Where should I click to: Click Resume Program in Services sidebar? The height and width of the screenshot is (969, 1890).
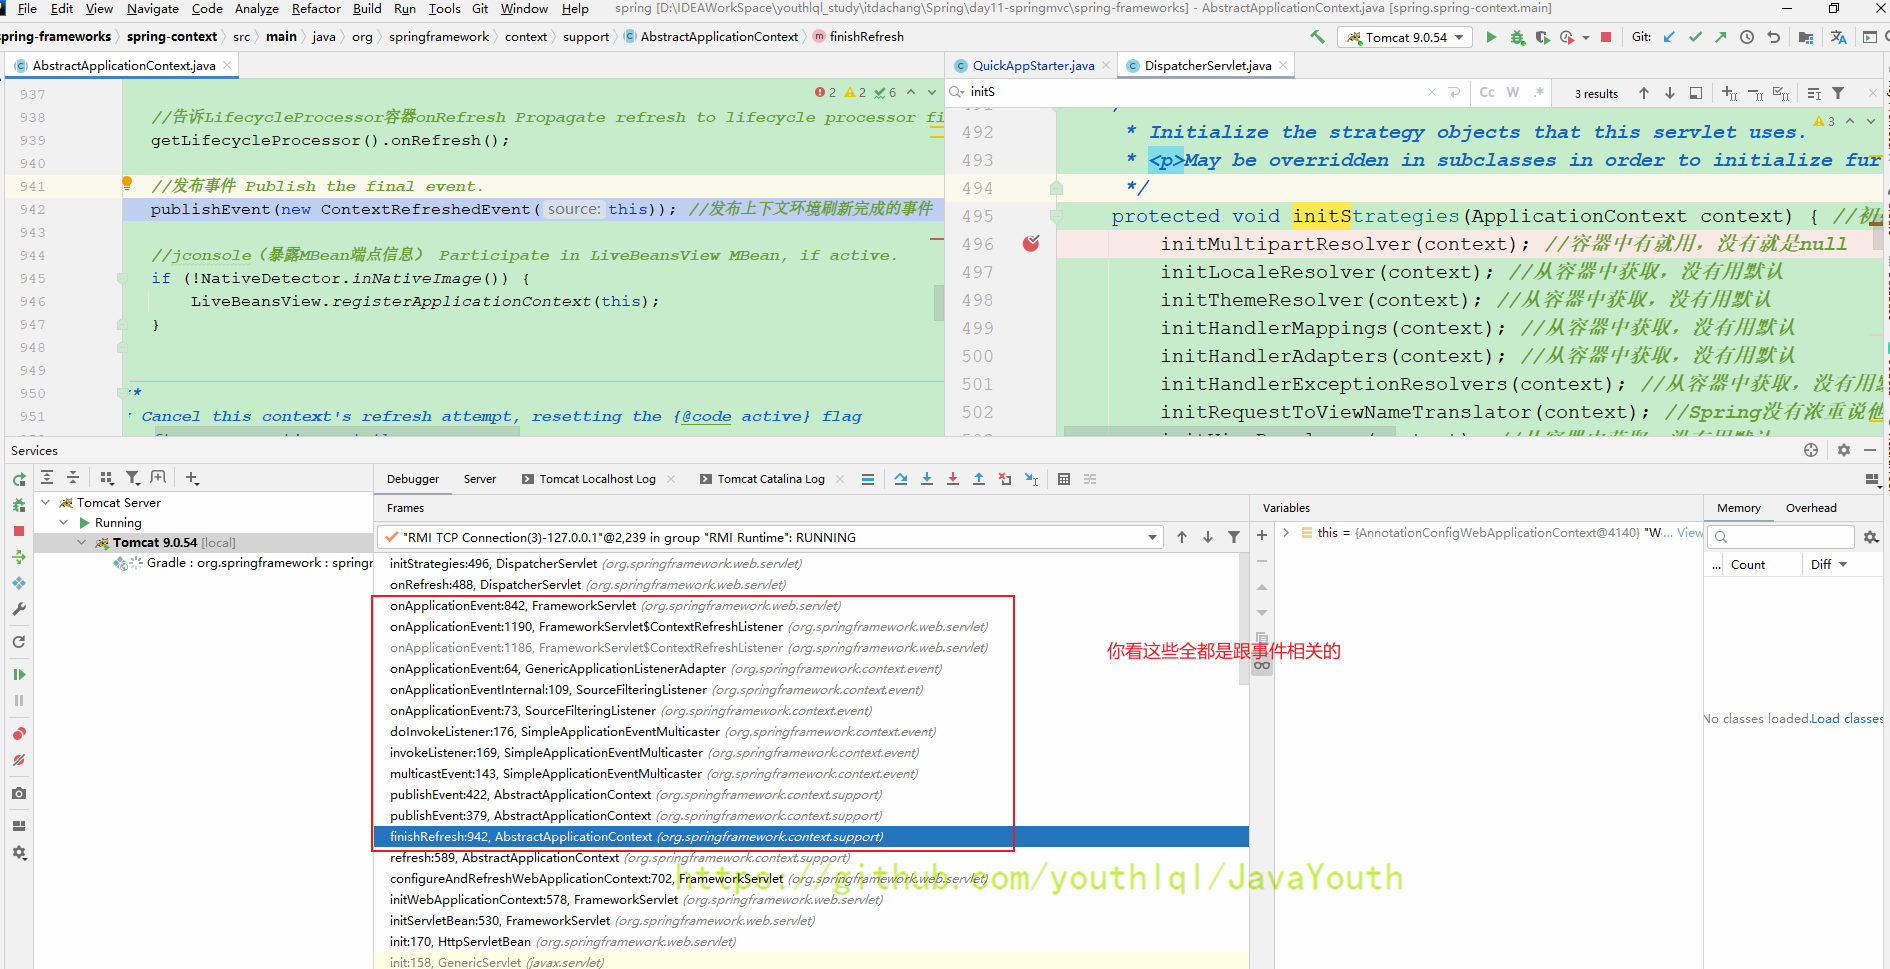19,675
